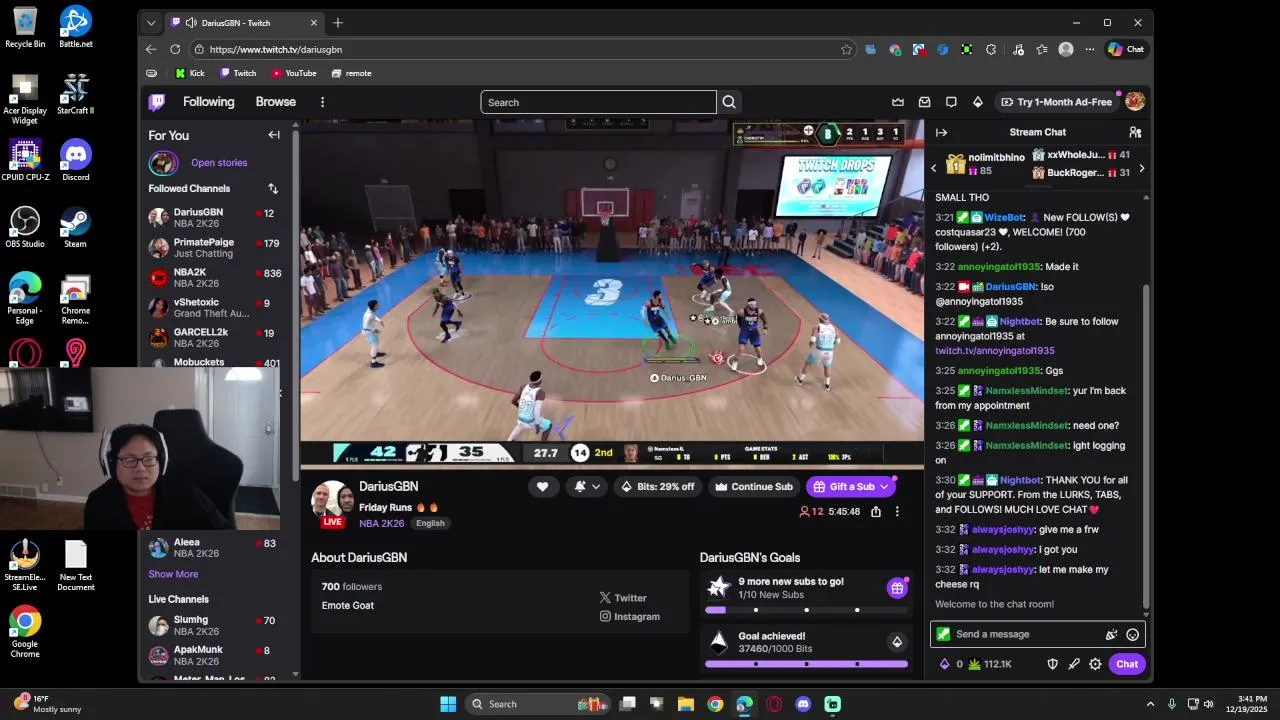Click the Twitch logo home icon
Viewport: 1280px width, 720px height.
tap(157, 102)
